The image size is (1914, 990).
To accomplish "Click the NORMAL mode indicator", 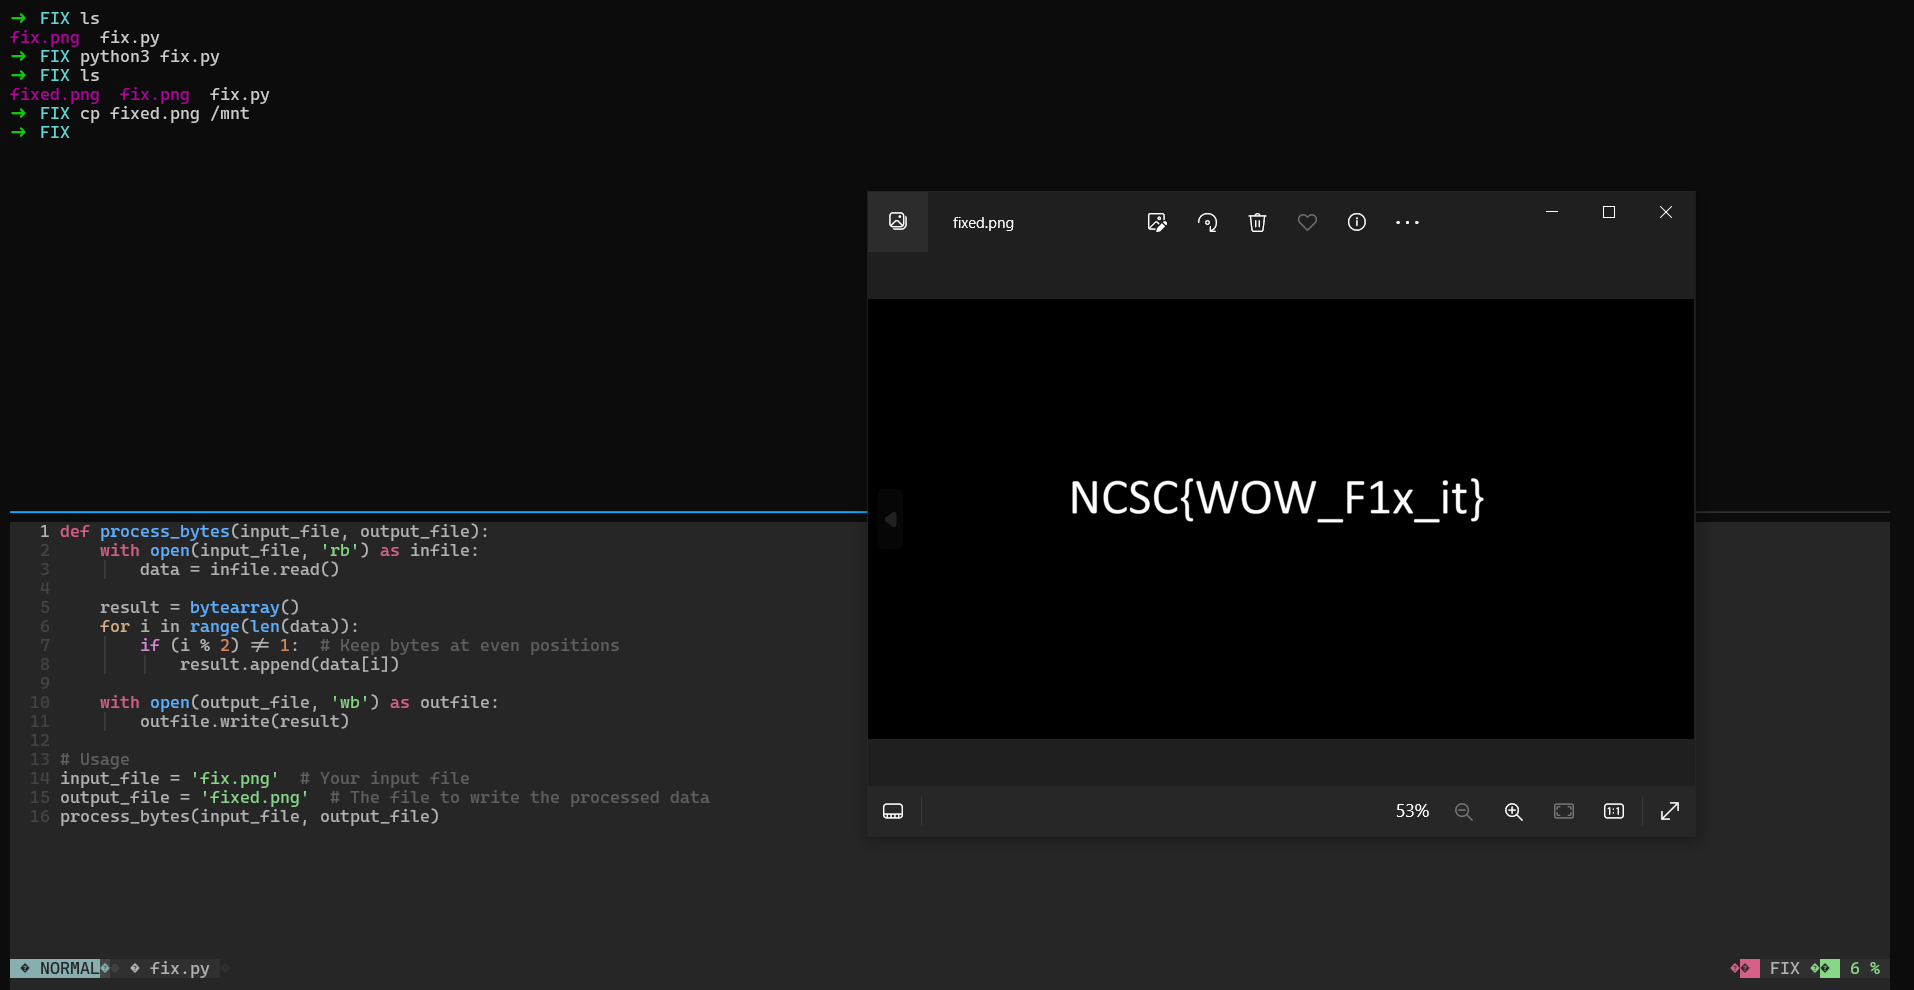I will (68, 968).
